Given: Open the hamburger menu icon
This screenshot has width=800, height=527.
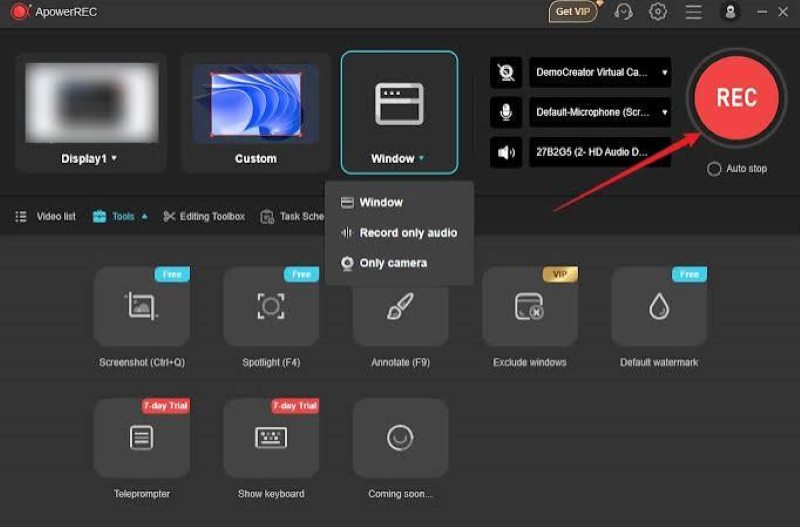Looking at the screenshot, I should (x=693, y=11).
